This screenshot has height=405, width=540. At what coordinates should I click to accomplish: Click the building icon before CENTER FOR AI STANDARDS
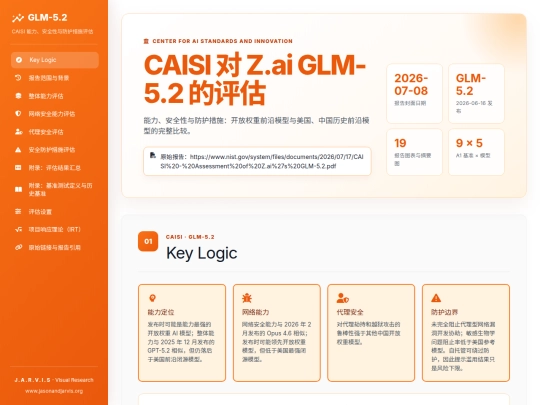[146, 41]
